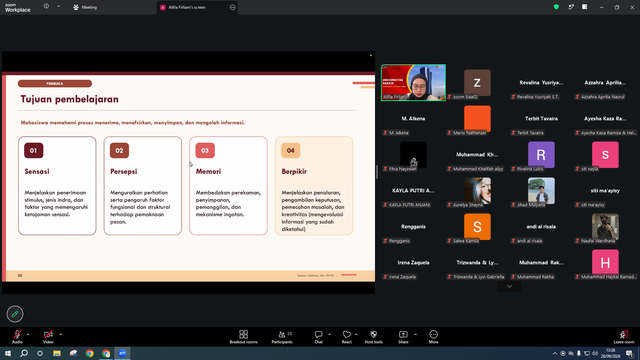Click the Zoom taskbar icon
Image resolution: width=640 pixels, height=360 pixels.
pyautogui.click(x=122, y=353)
